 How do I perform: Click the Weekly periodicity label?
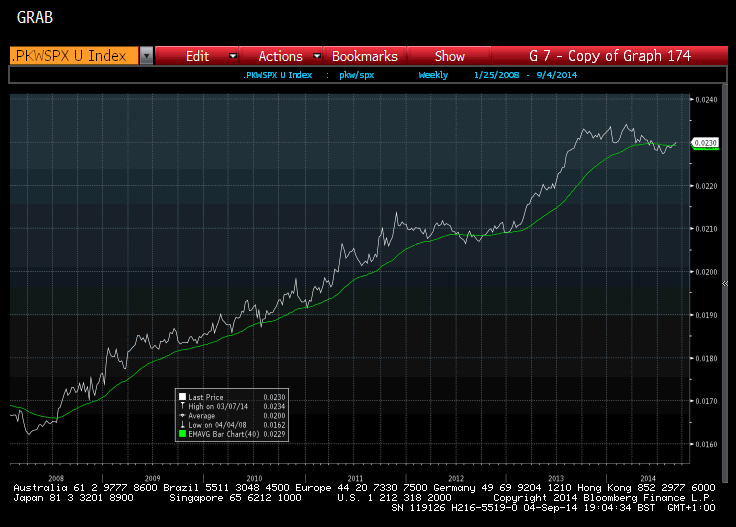(x=433, y=75)
